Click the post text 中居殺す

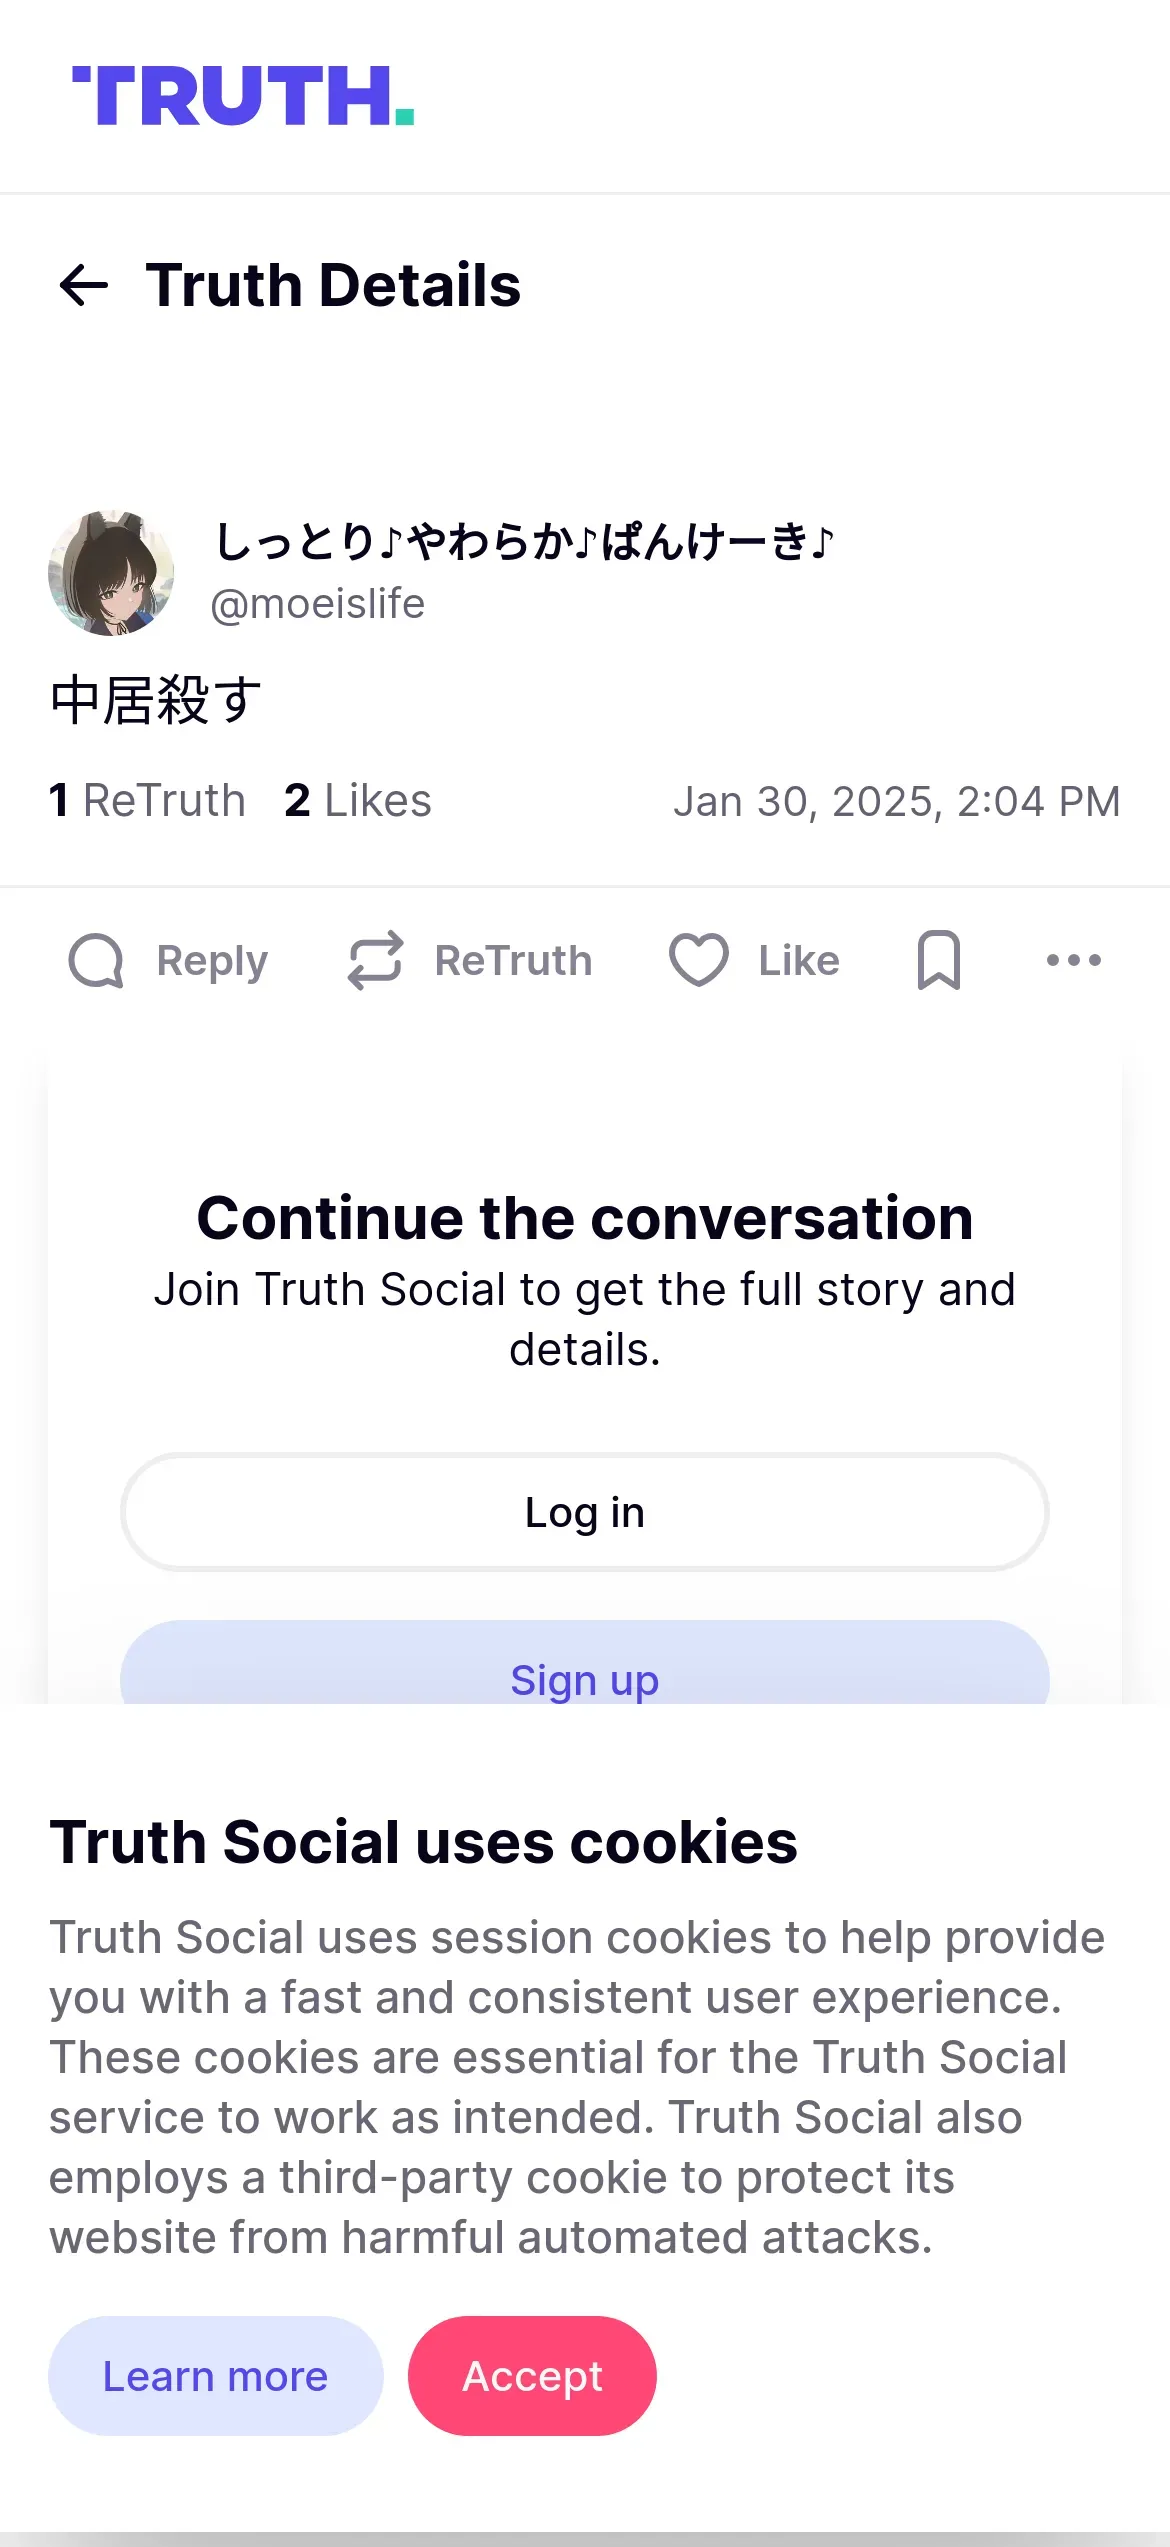(x=156, y=700)
